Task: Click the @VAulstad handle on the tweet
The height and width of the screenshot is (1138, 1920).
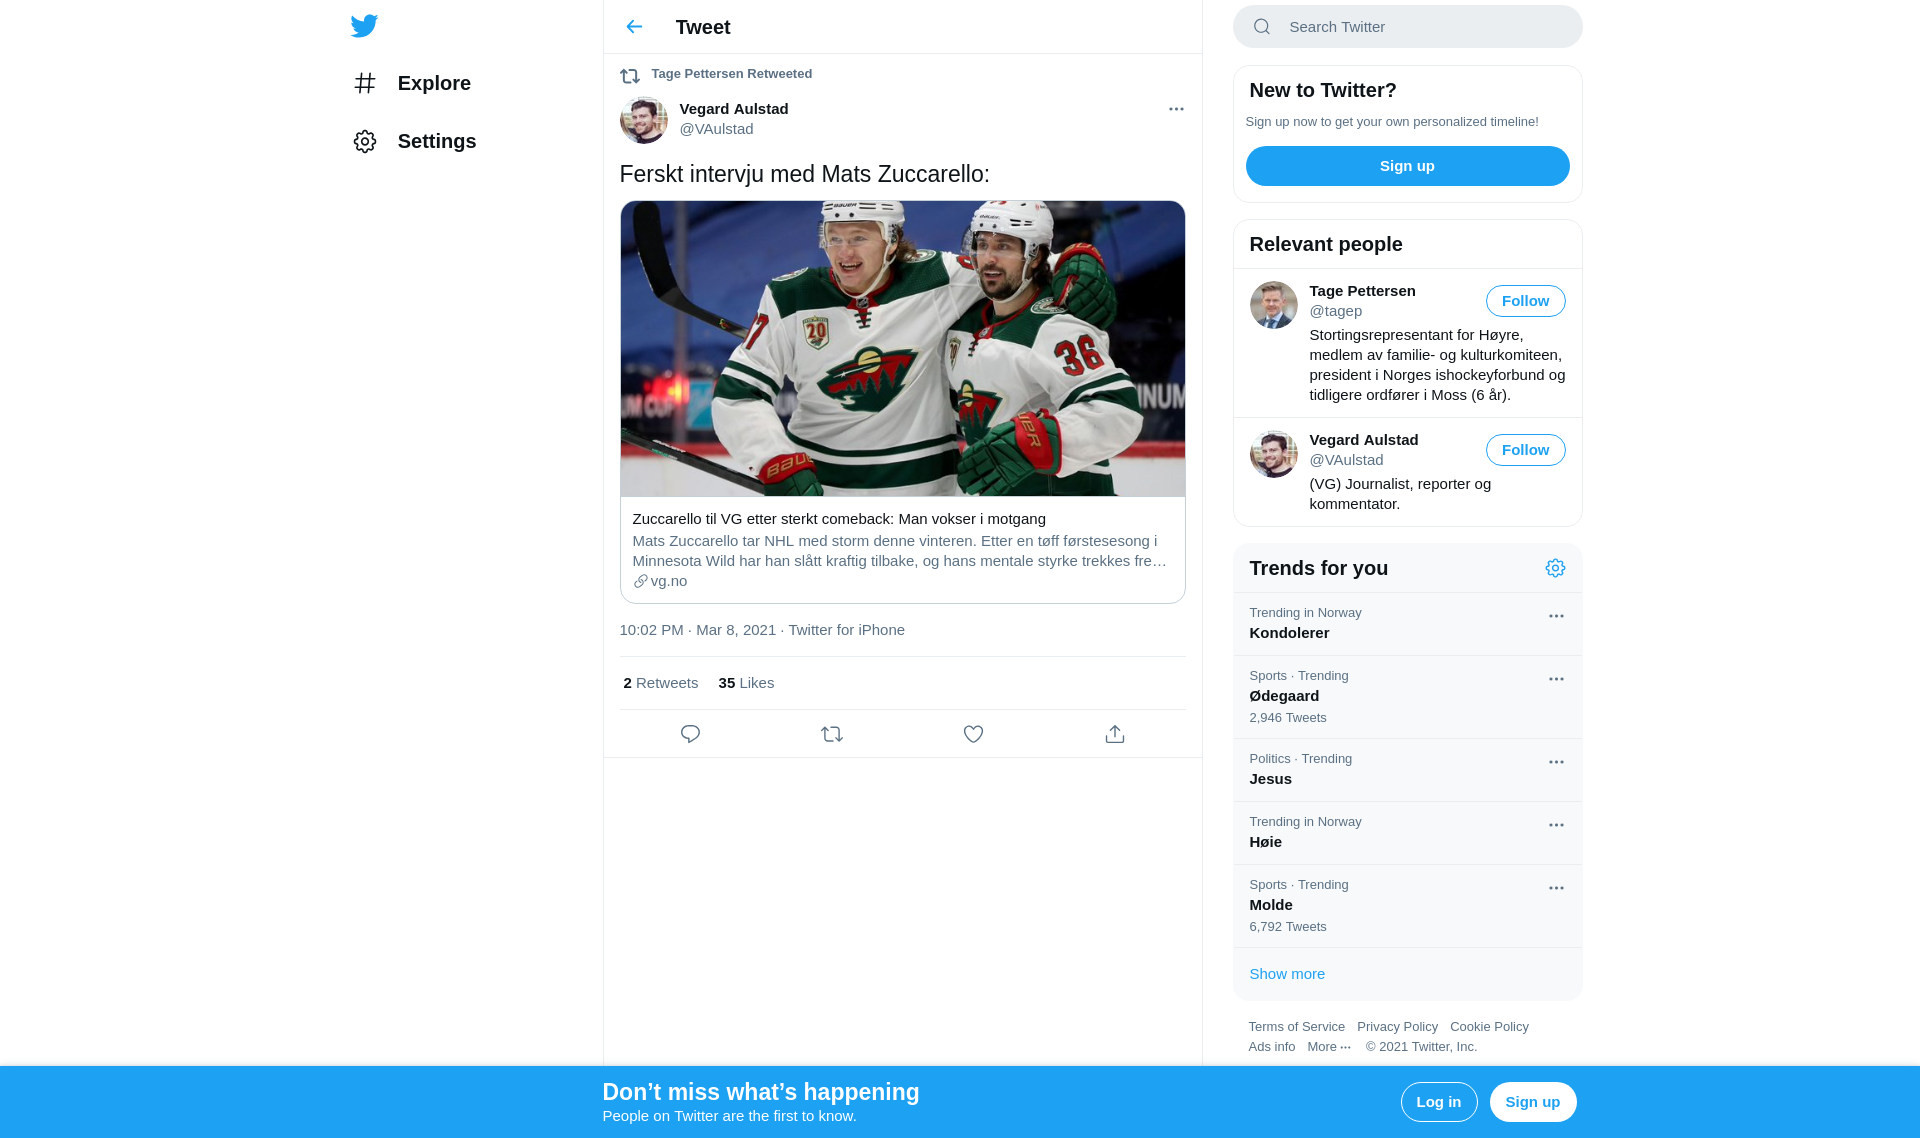Action: tap(717, 129)
